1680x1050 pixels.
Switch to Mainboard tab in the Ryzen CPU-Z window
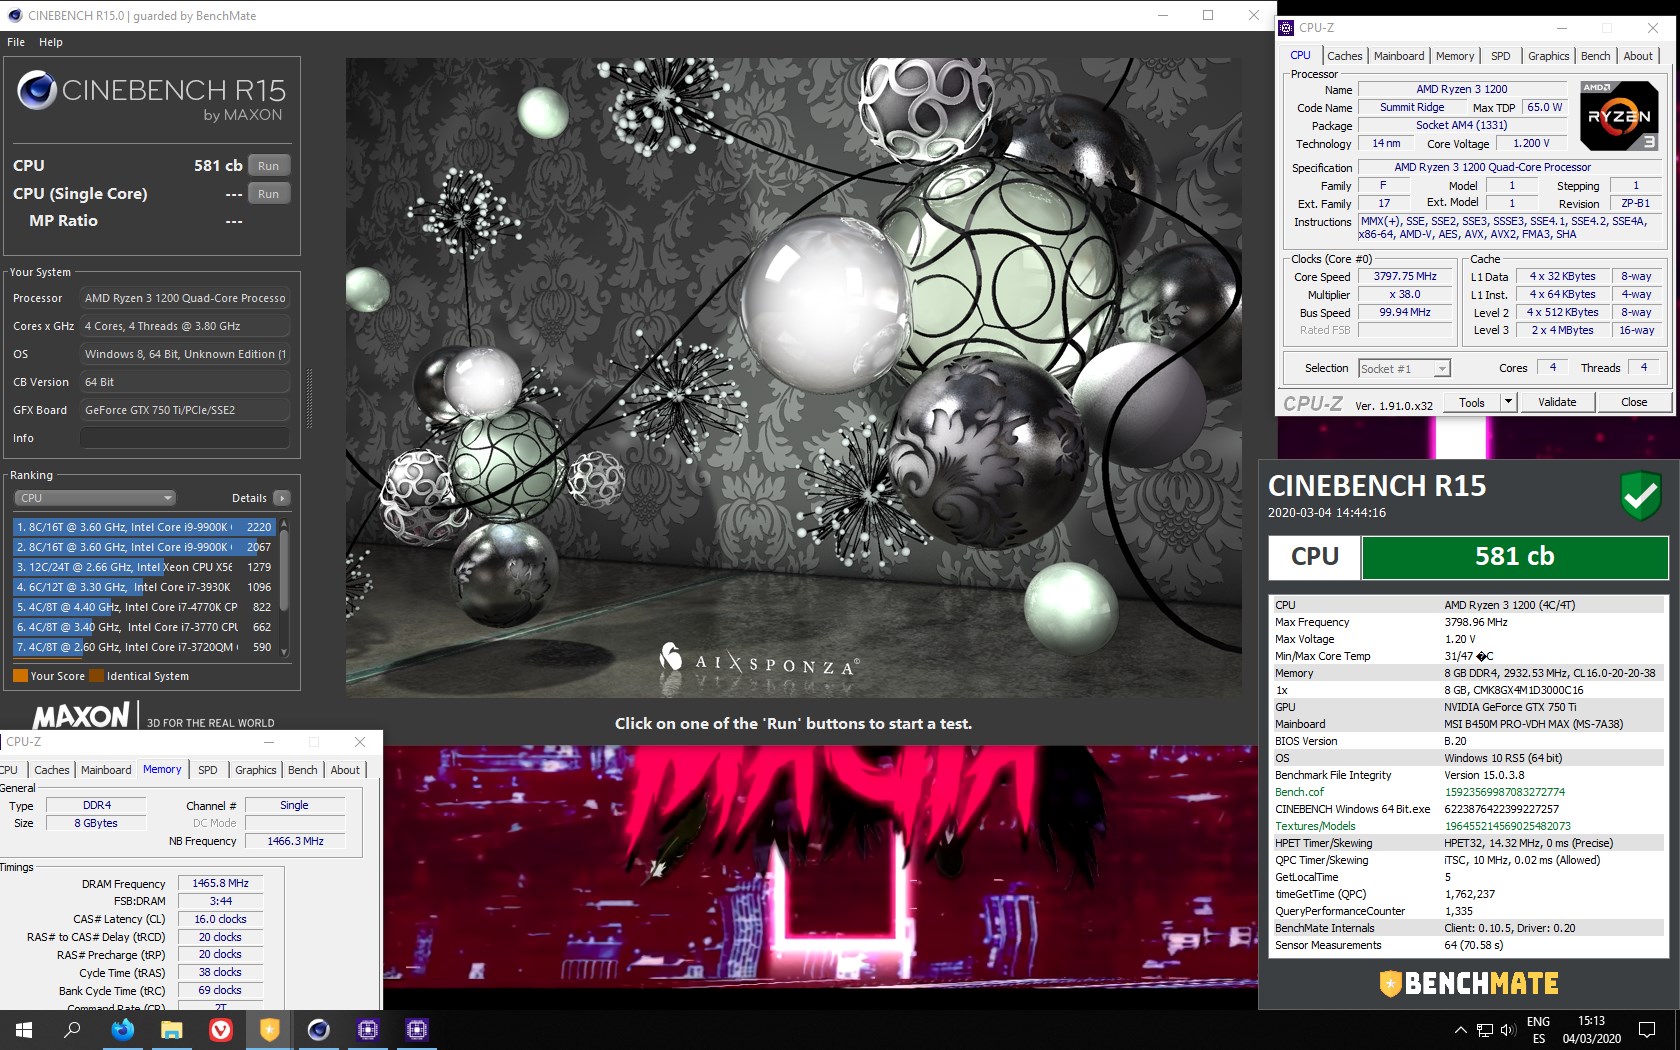(1399, 56)
